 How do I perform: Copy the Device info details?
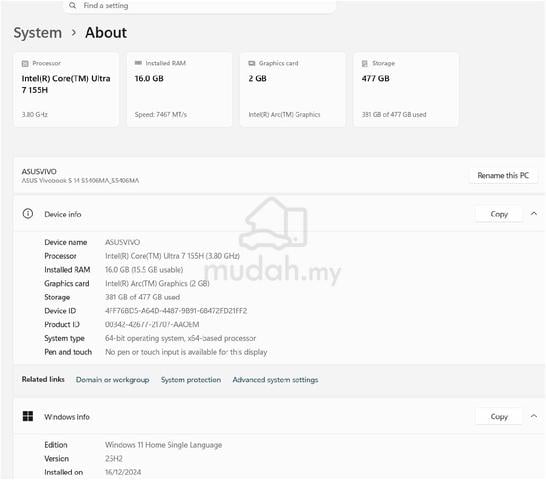(499, 214)
